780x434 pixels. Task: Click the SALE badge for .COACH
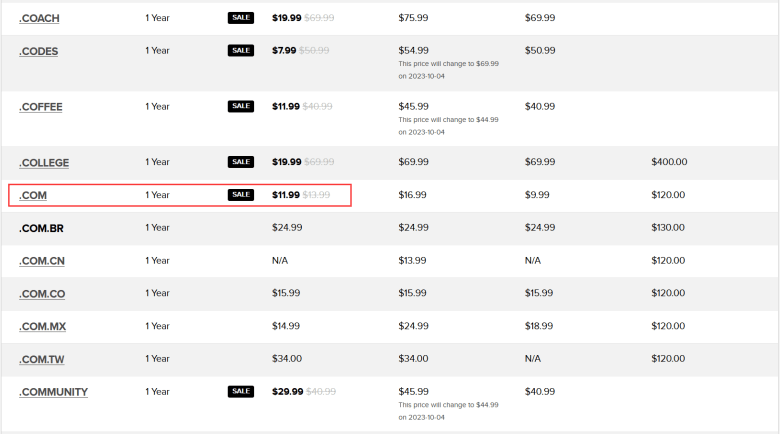click(241, 17)
